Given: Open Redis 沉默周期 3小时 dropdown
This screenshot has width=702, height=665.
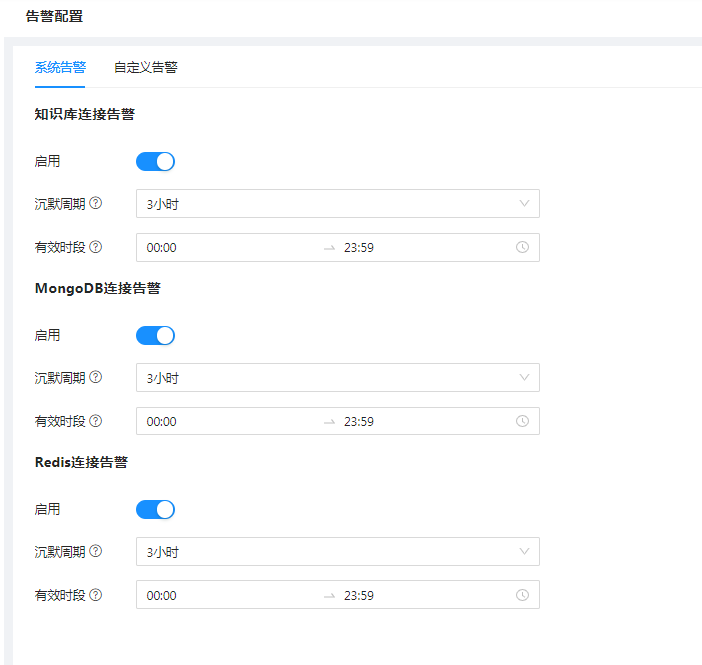Looking at the screenshot, I should pyautogui.click(x=337, y=552).
